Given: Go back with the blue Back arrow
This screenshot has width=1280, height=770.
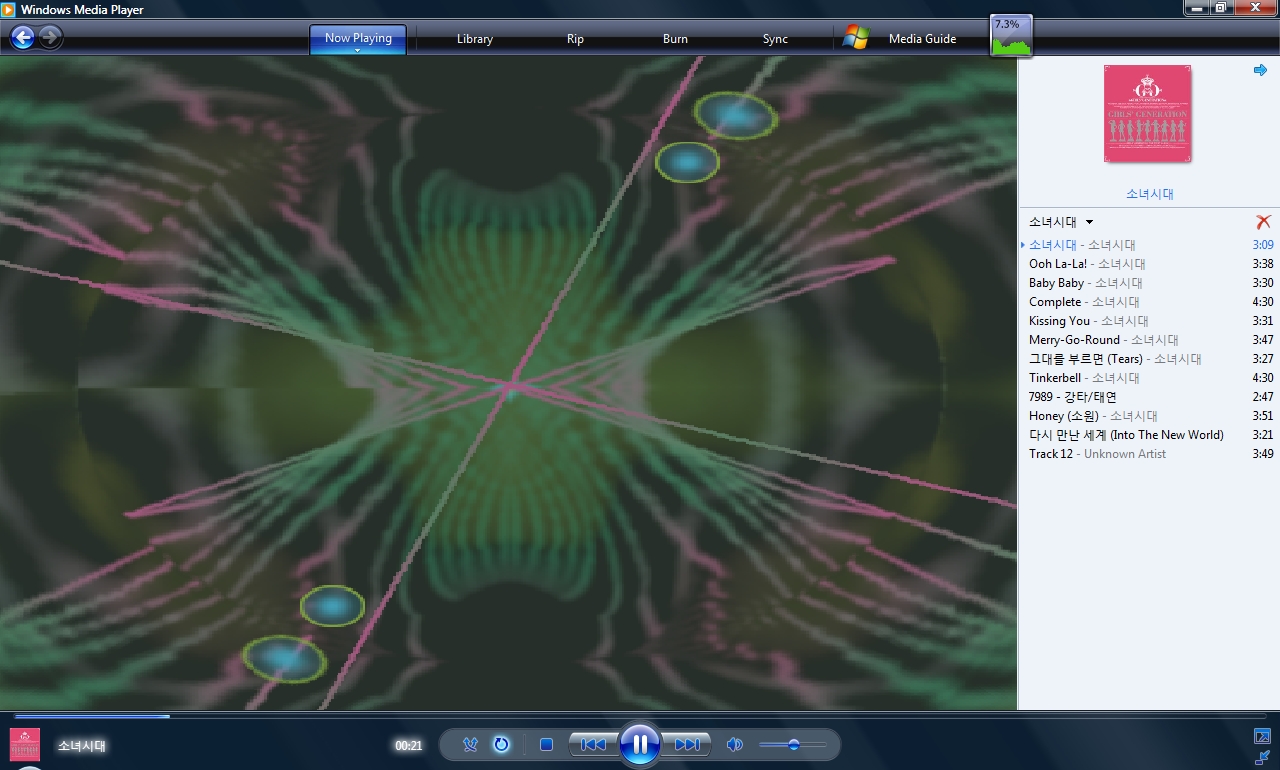Looking at the screenshot, I should tap(22, 38).
